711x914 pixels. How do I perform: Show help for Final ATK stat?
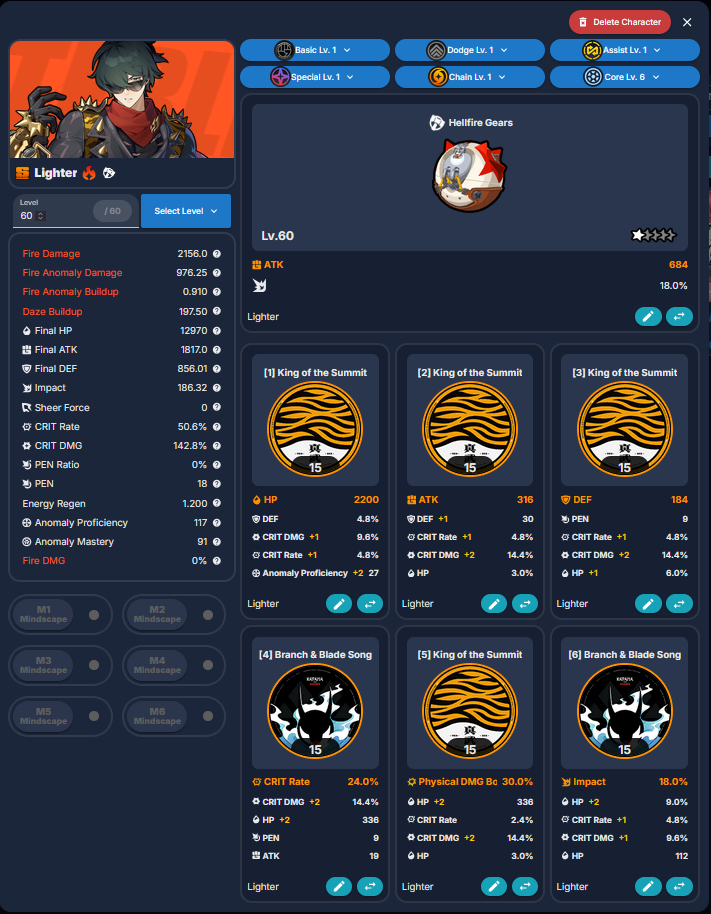click(x=217, y=350)
